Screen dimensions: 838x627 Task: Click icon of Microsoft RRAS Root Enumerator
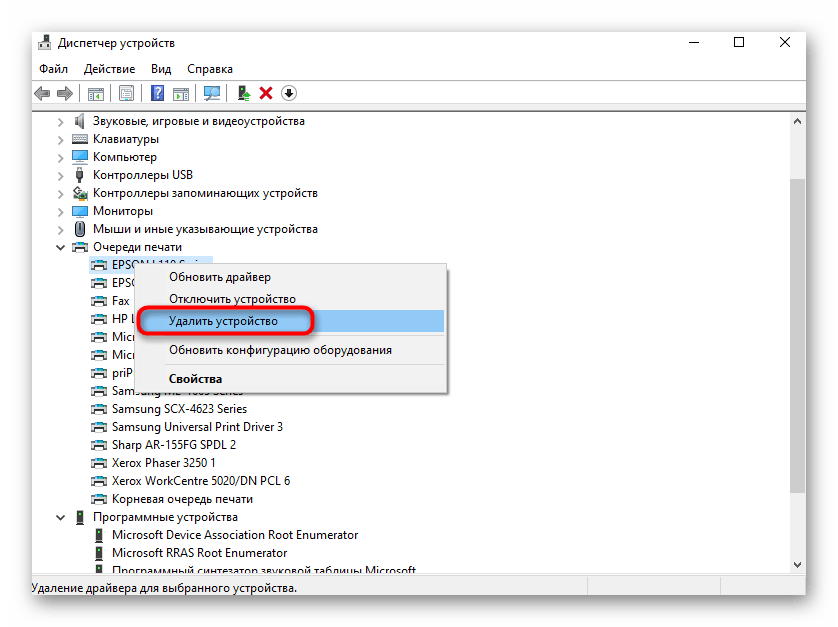(99, 553)
